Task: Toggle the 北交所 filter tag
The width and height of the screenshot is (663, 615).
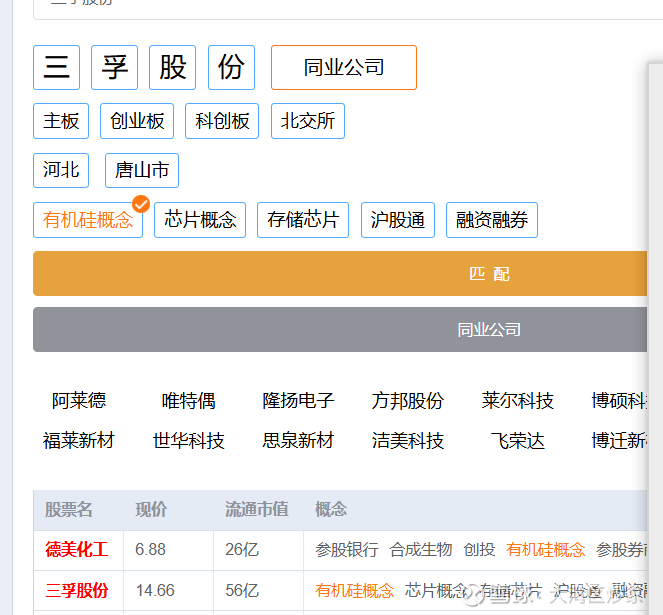Action: coord(308,121)
